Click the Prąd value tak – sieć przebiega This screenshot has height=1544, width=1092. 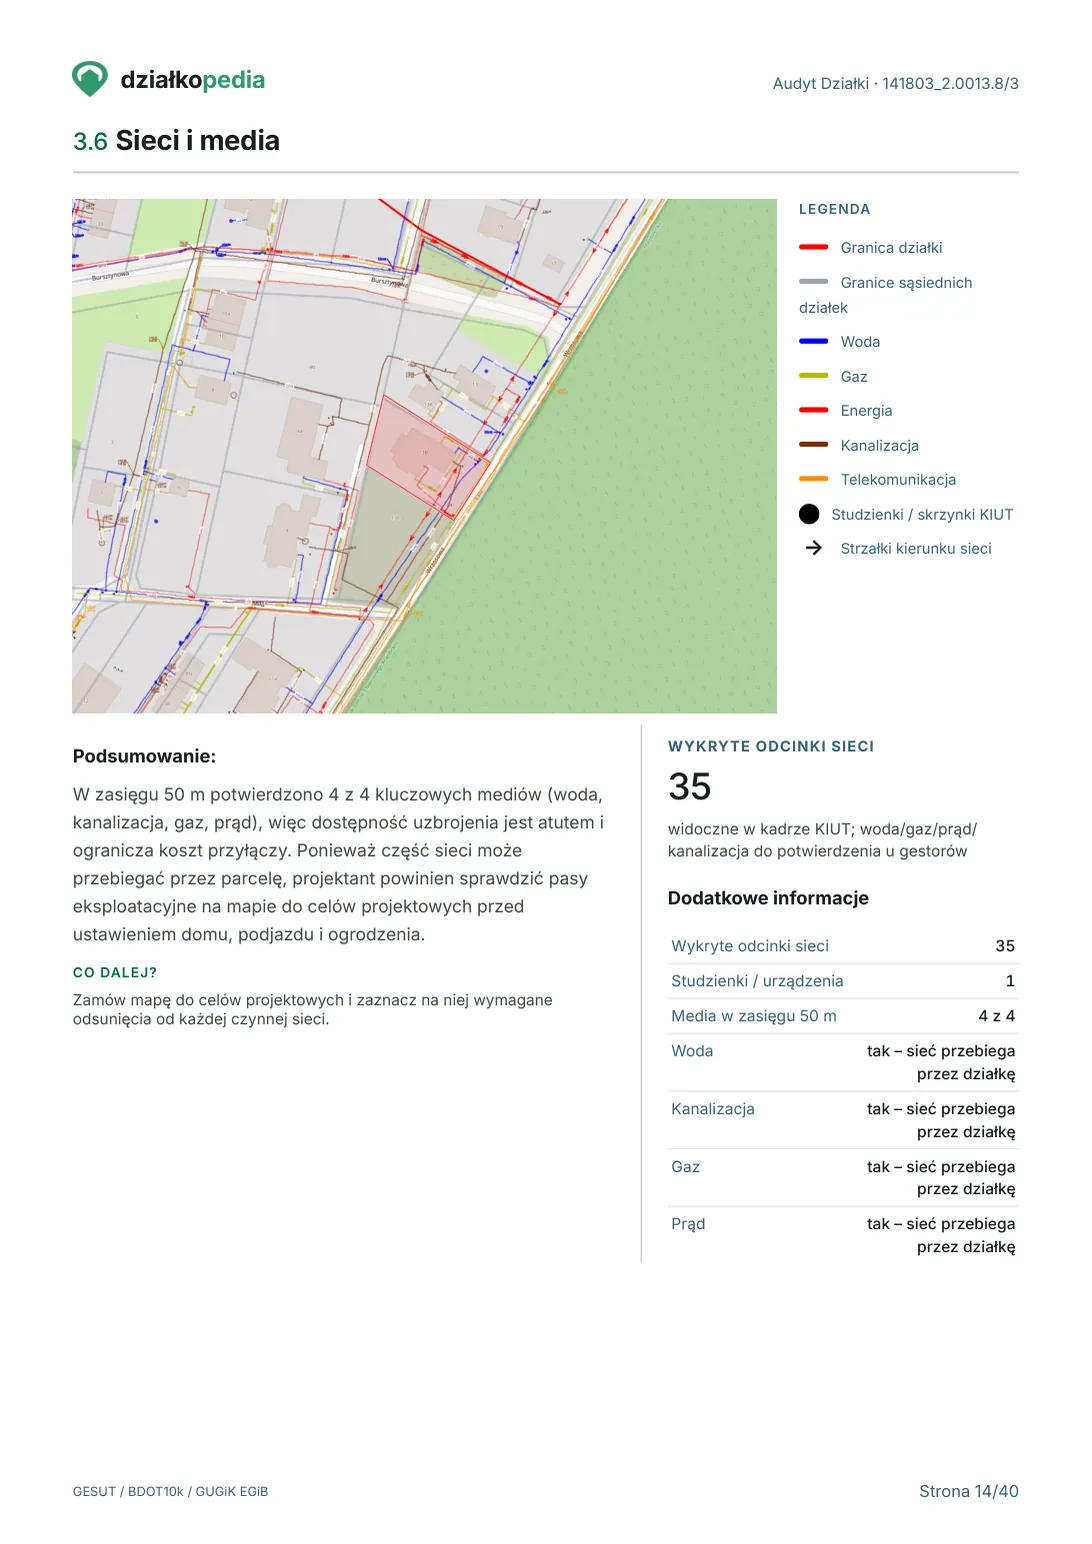(941, 1235)
